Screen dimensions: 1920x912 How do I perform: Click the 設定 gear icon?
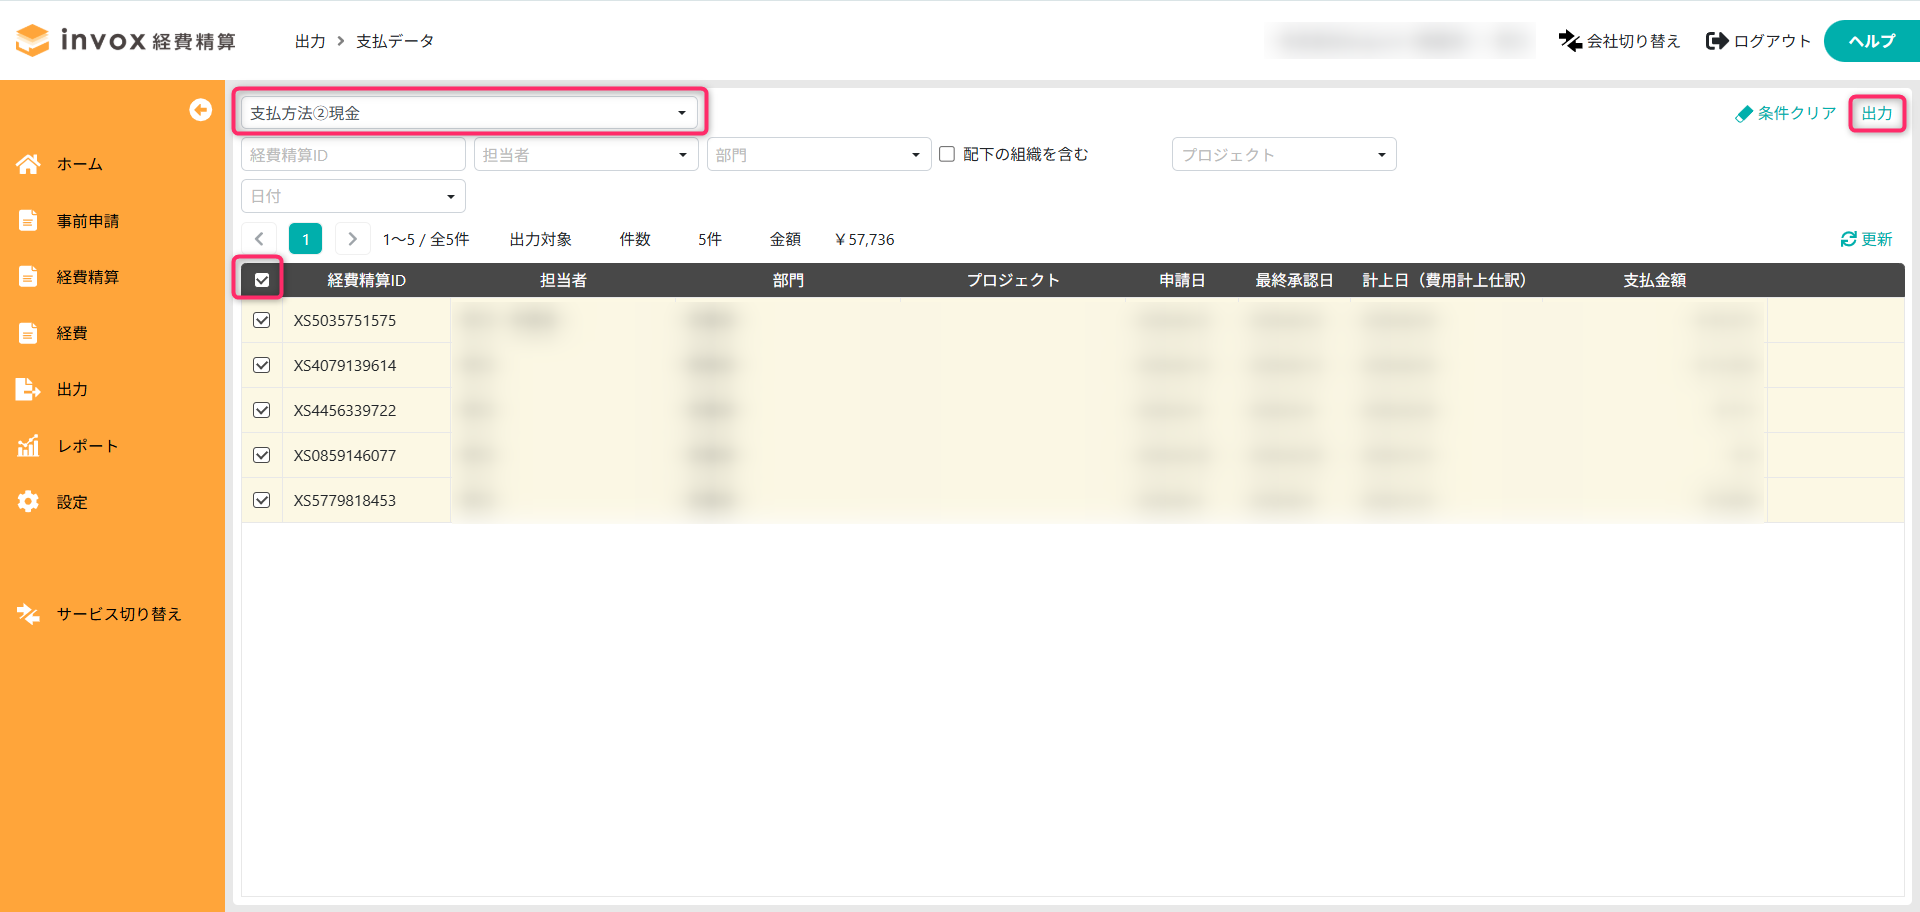28,502
